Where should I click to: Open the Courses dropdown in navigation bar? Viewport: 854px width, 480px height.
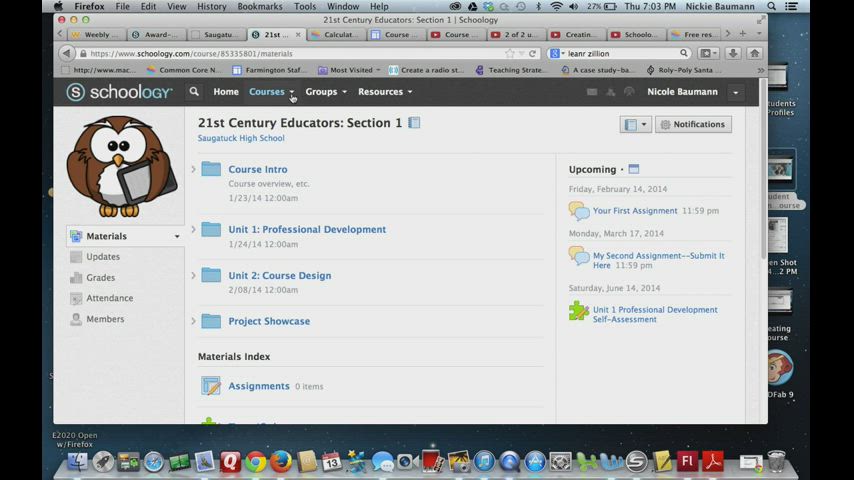271,92
